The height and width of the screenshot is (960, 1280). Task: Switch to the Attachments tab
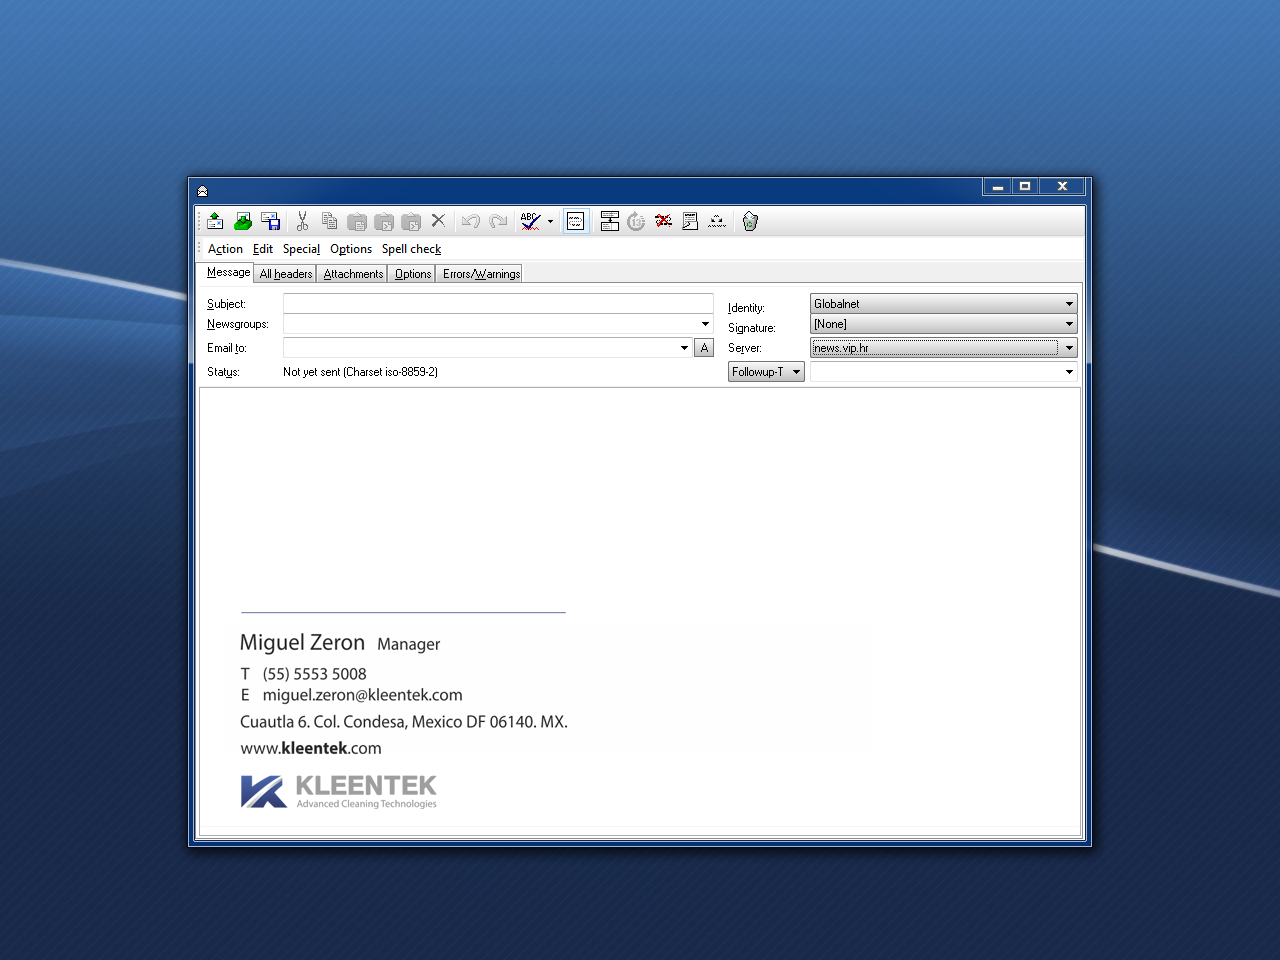(x=353, y=274)
